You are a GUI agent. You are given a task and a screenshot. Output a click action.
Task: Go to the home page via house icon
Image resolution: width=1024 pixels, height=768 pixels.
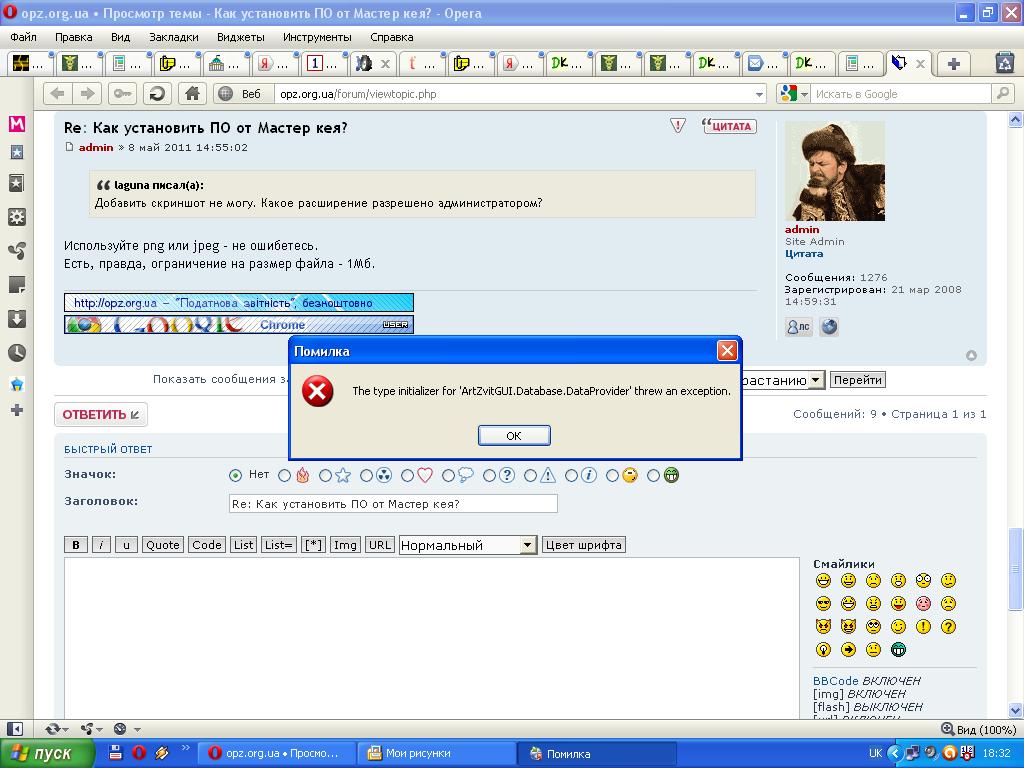(192, 94)
